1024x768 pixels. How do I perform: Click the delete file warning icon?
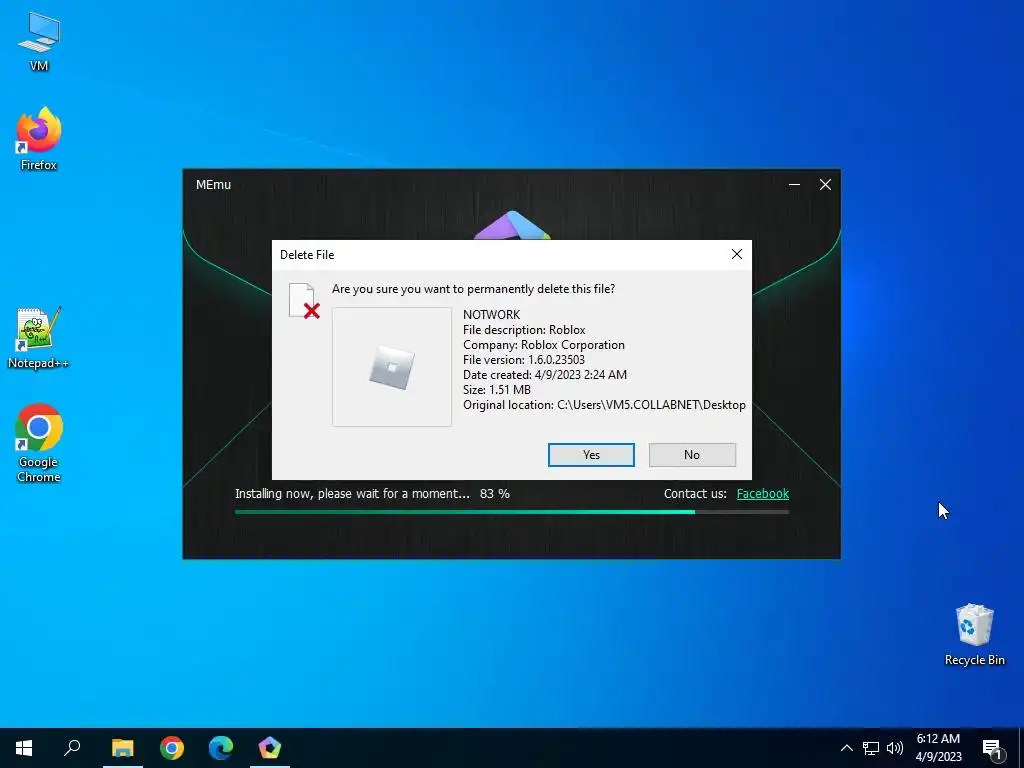tap(304, 301)
